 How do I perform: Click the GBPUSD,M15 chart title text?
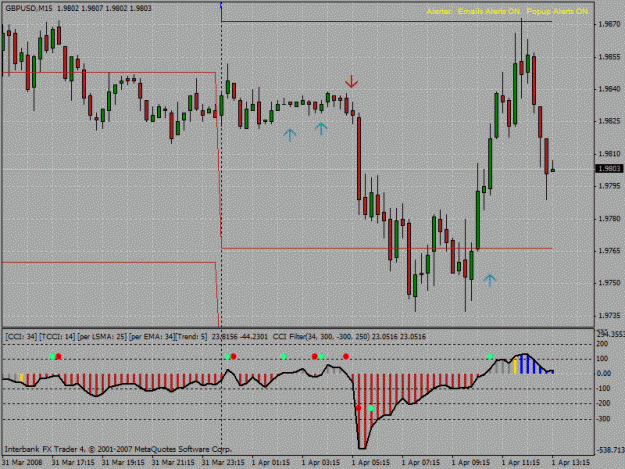[x=29, y=8]
